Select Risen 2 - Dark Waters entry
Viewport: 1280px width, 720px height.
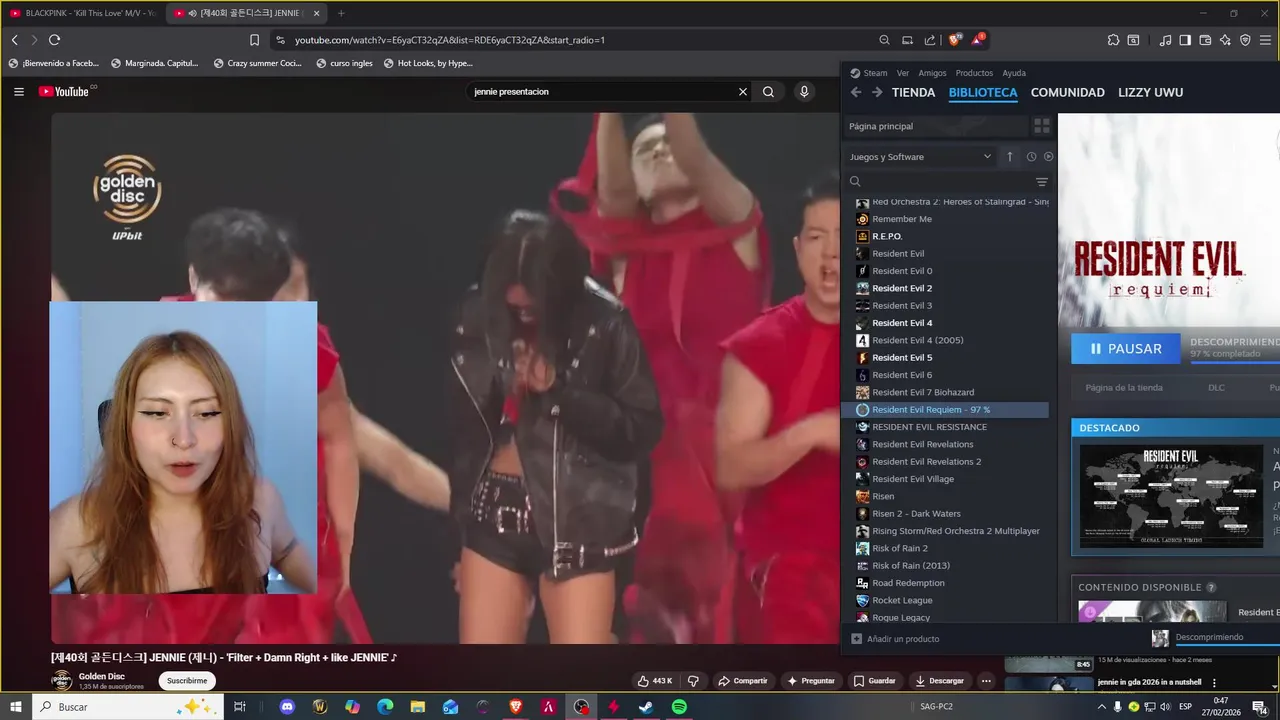tap(944, 514)
